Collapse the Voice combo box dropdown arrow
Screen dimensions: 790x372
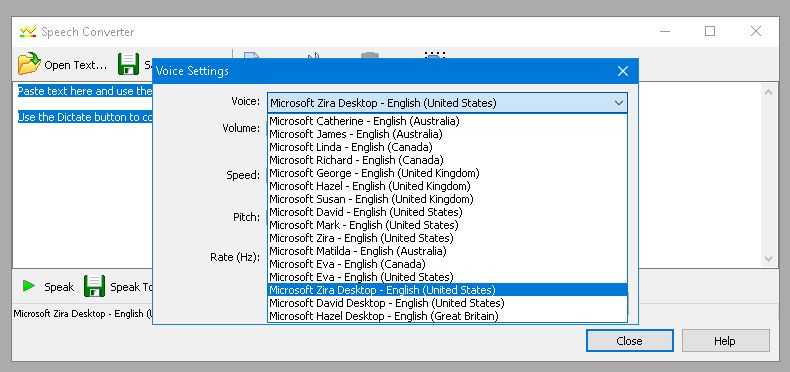tap(619, 103)
